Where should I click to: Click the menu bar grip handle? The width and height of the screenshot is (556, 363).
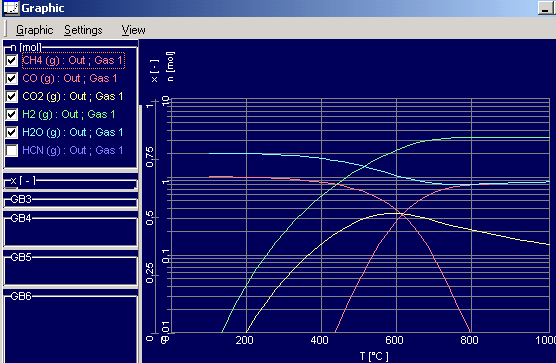click(5, 28)
